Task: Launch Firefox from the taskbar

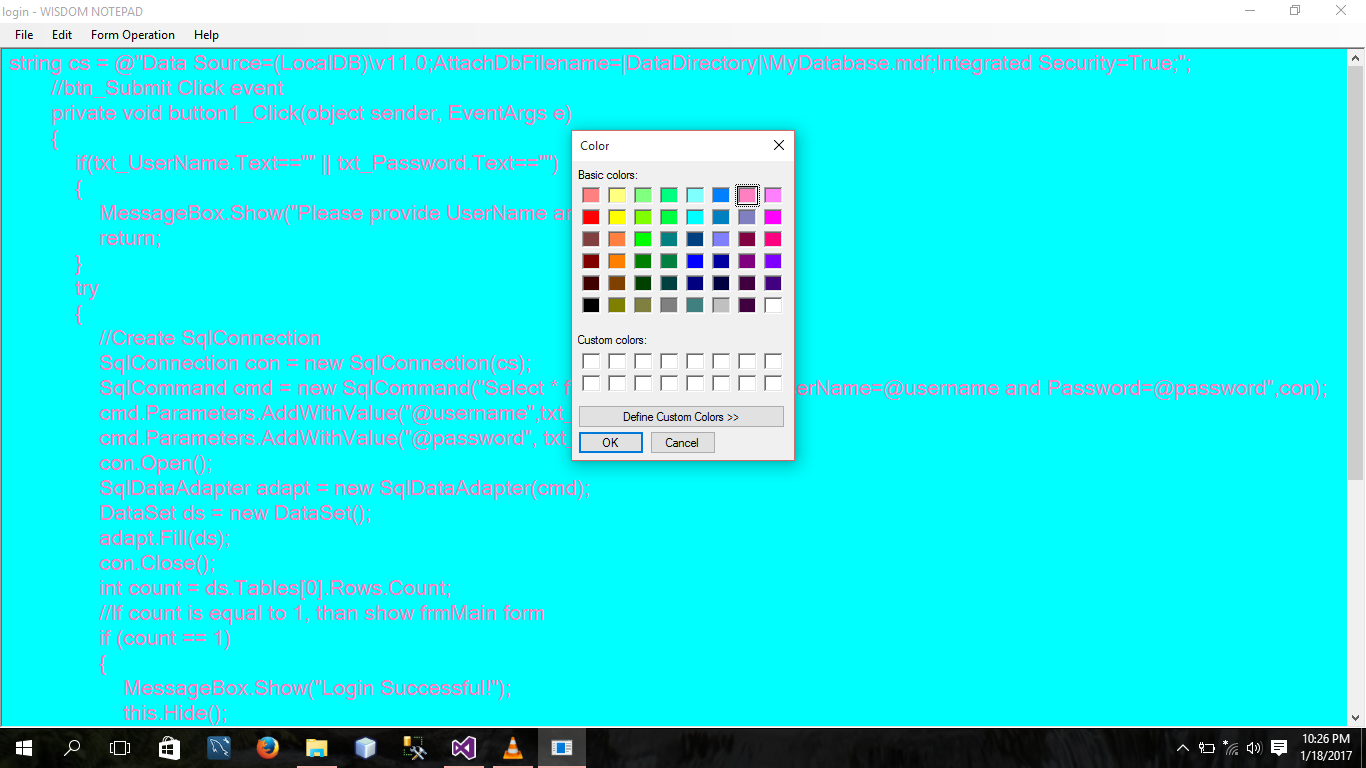Action: coord(267,747)
